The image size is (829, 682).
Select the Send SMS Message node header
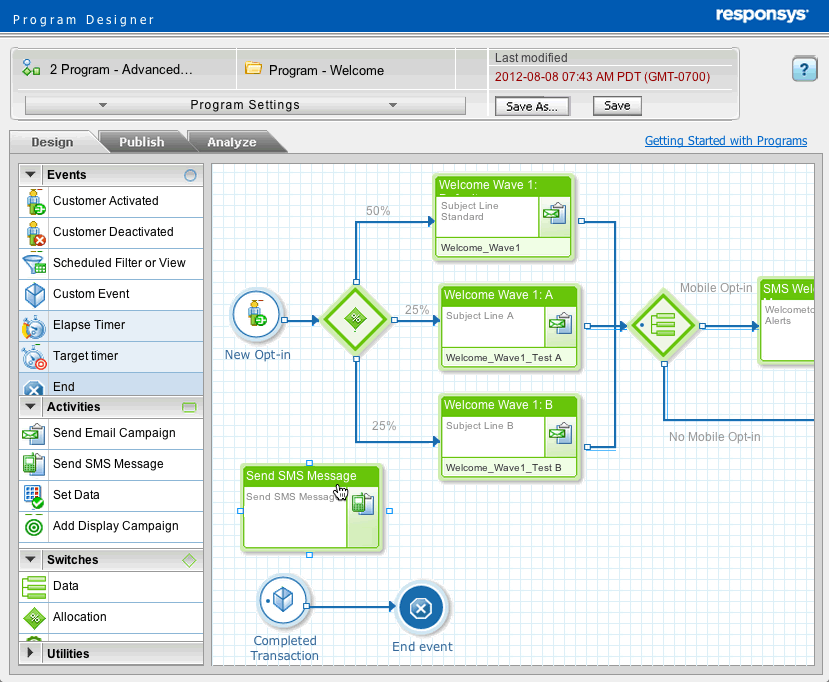pyautogui.click(x=311, y=476)
